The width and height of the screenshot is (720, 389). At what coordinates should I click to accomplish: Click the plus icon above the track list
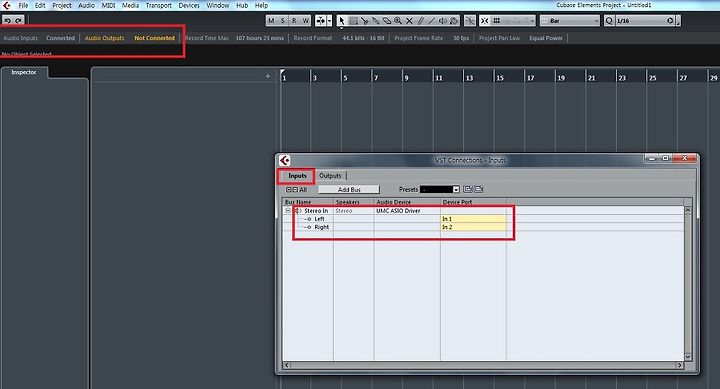tap(268, 76)
